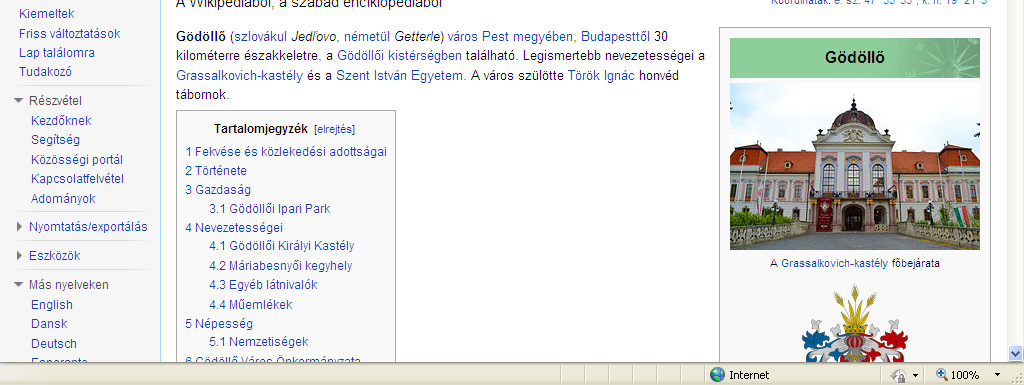The image size is (1024, 385).
Task: Open the Kiemeltek sidebar link
Action: click(x=47, y=14)
